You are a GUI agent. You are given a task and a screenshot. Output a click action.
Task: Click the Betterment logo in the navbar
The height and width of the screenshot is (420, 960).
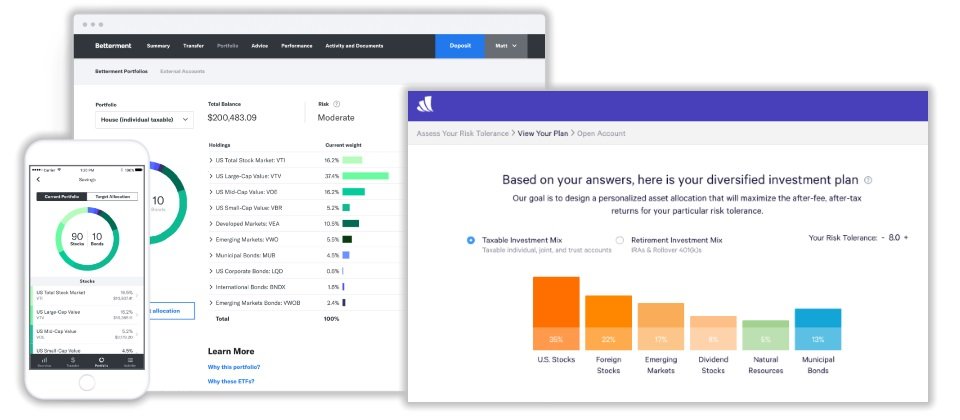(113, 46)
